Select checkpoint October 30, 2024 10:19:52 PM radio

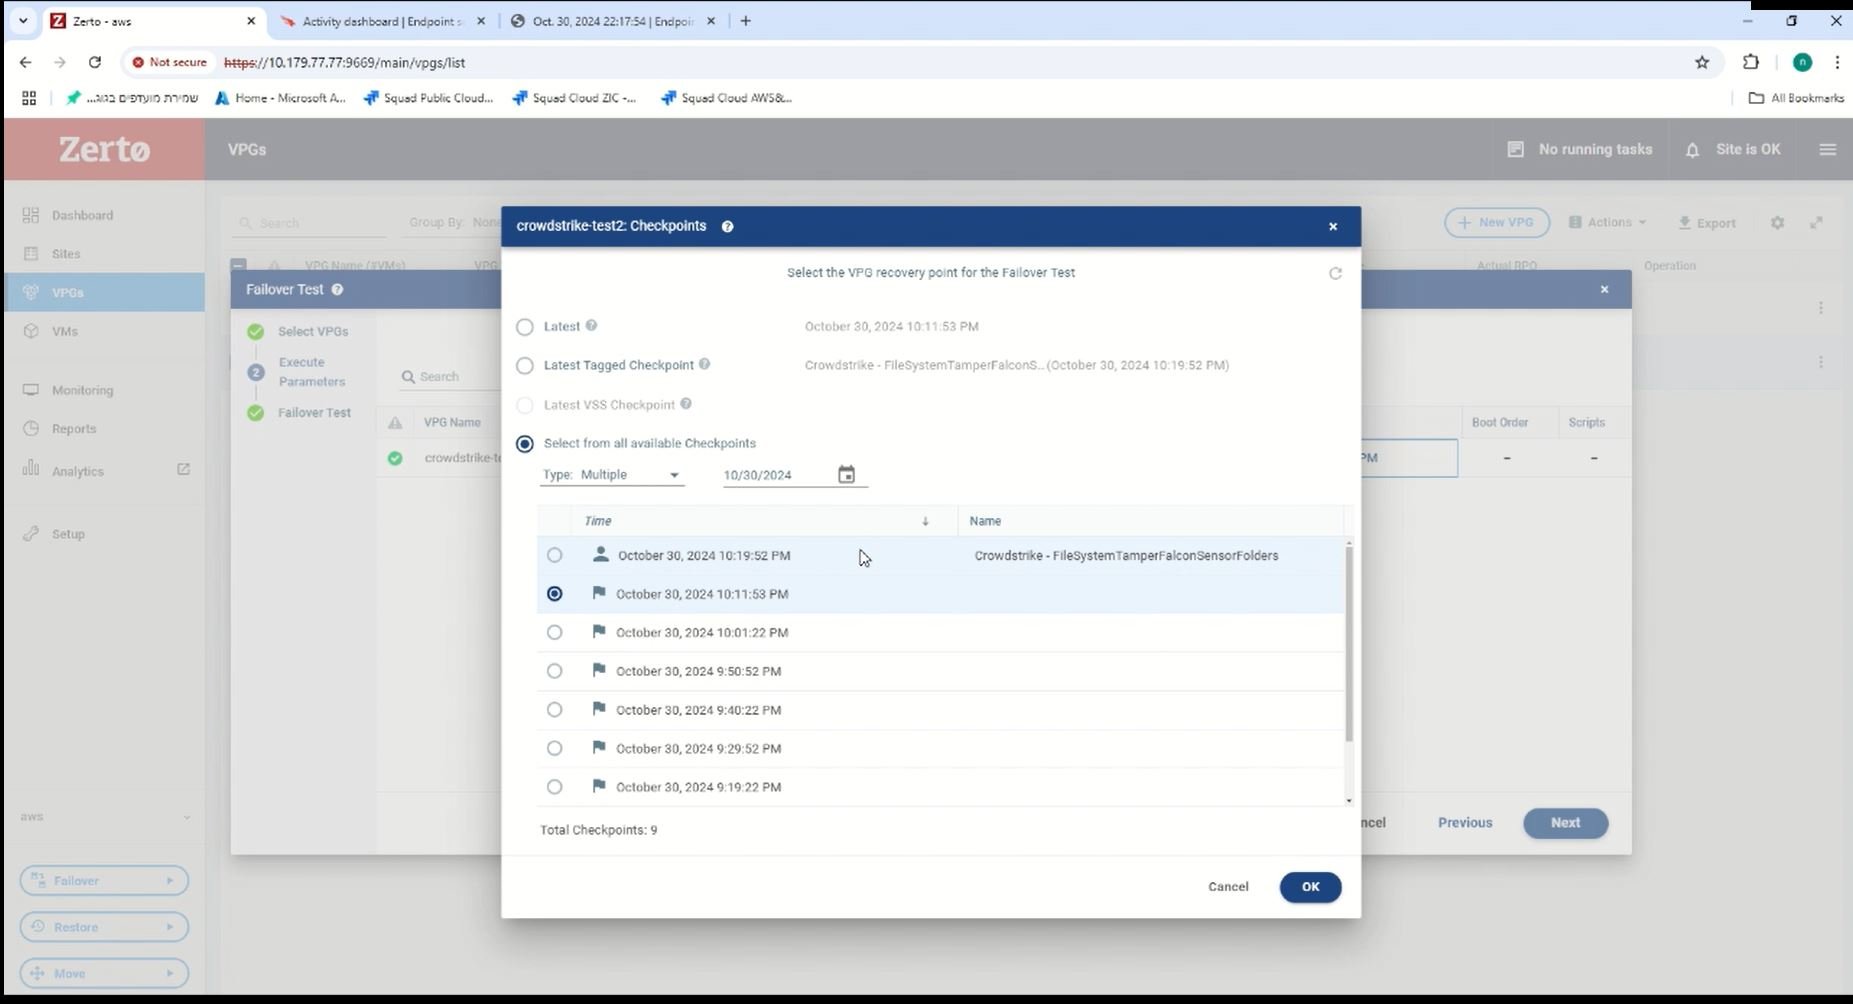[554, 555]
